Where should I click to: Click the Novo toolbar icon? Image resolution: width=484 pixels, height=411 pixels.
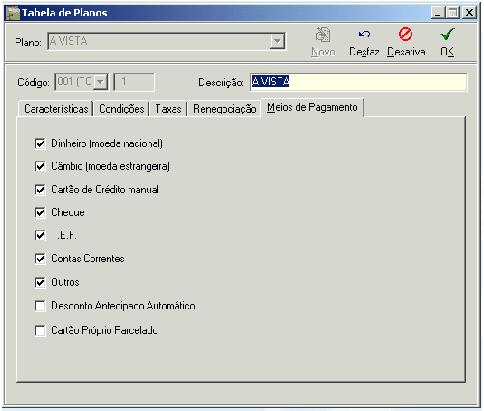click(323, 35)
